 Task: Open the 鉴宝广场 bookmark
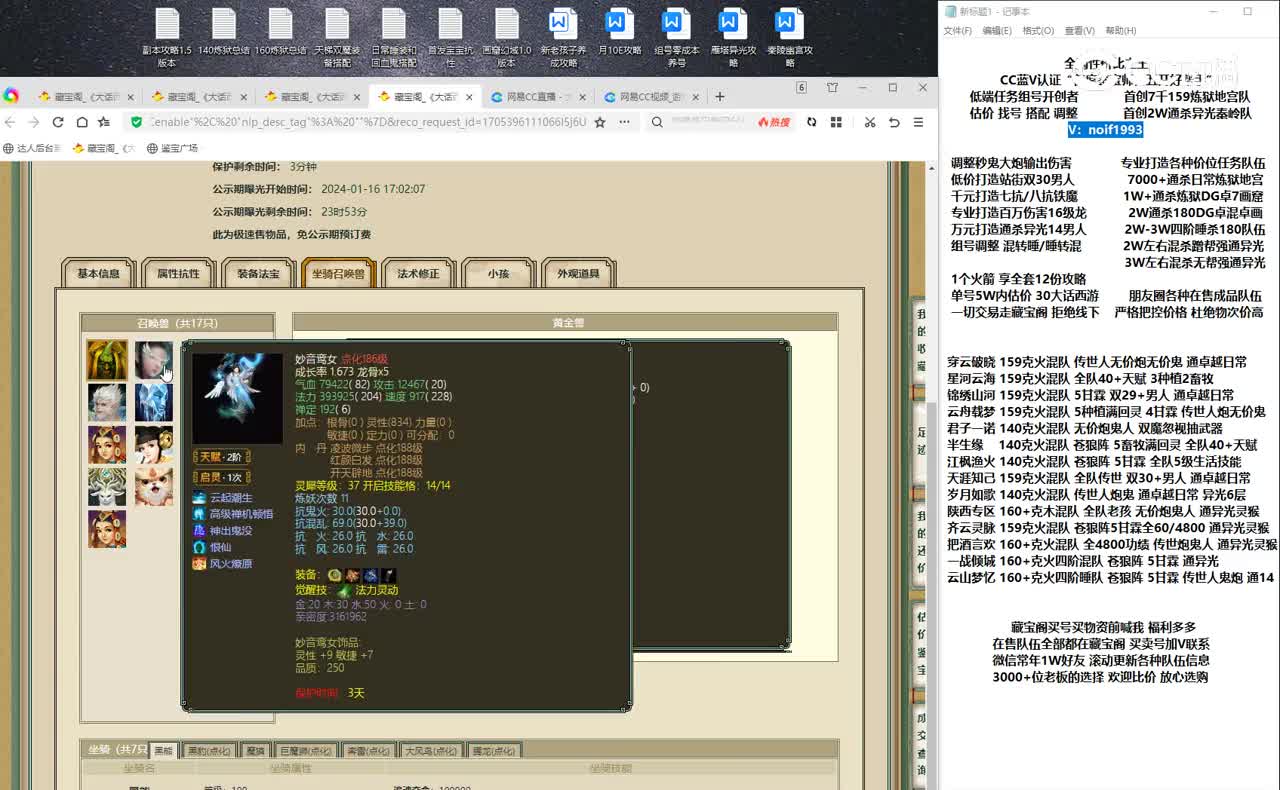[x=172, y=148]
